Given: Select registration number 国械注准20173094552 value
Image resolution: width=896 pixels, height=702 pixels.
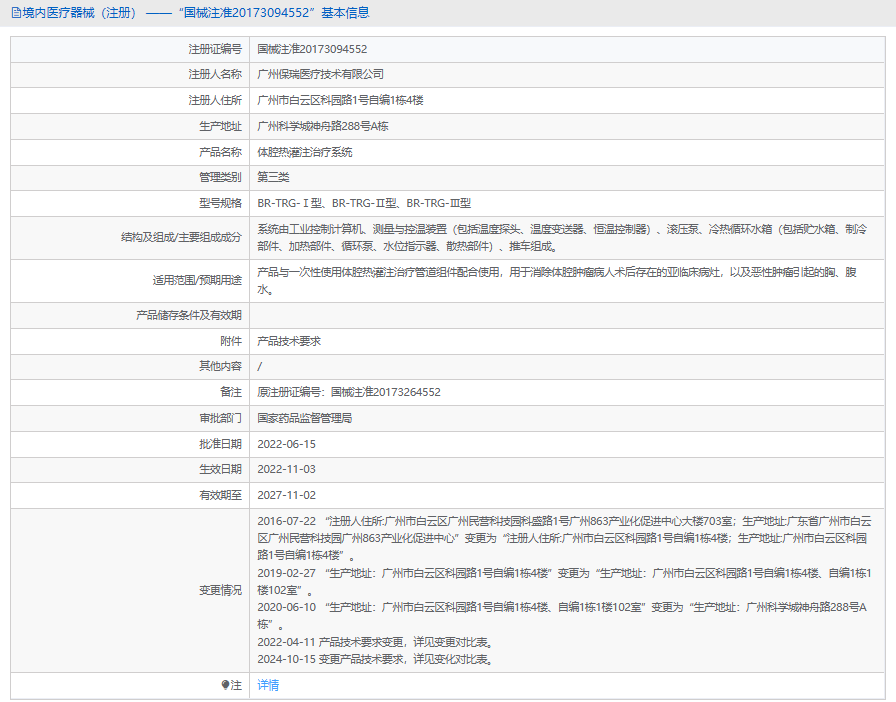Looking at the screenshot, I should tap(312, 49).
